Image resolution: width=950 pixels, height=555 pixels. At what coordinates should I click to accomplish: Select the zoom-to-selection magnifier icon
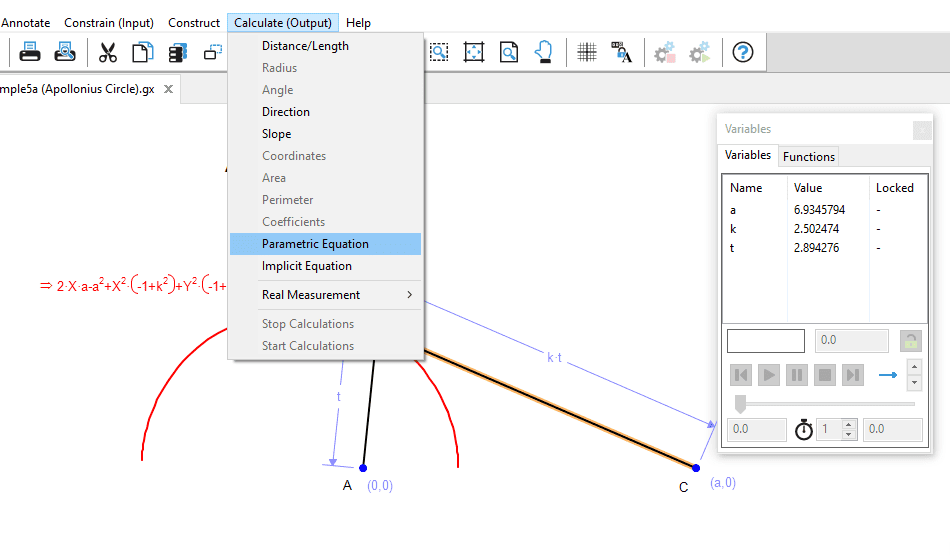click(439, 53)
